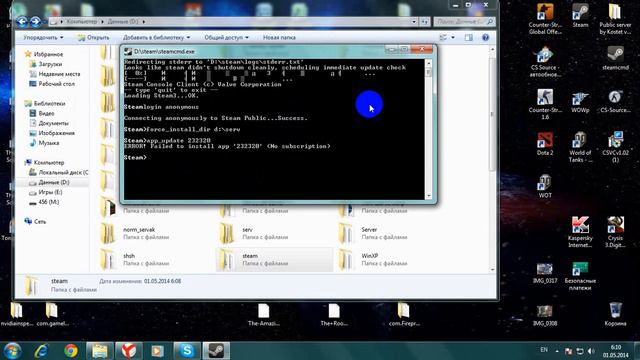The image size is (640, 360).
Task: Open the WOT desktop shortcut
Action: click(x=545, y=187)
